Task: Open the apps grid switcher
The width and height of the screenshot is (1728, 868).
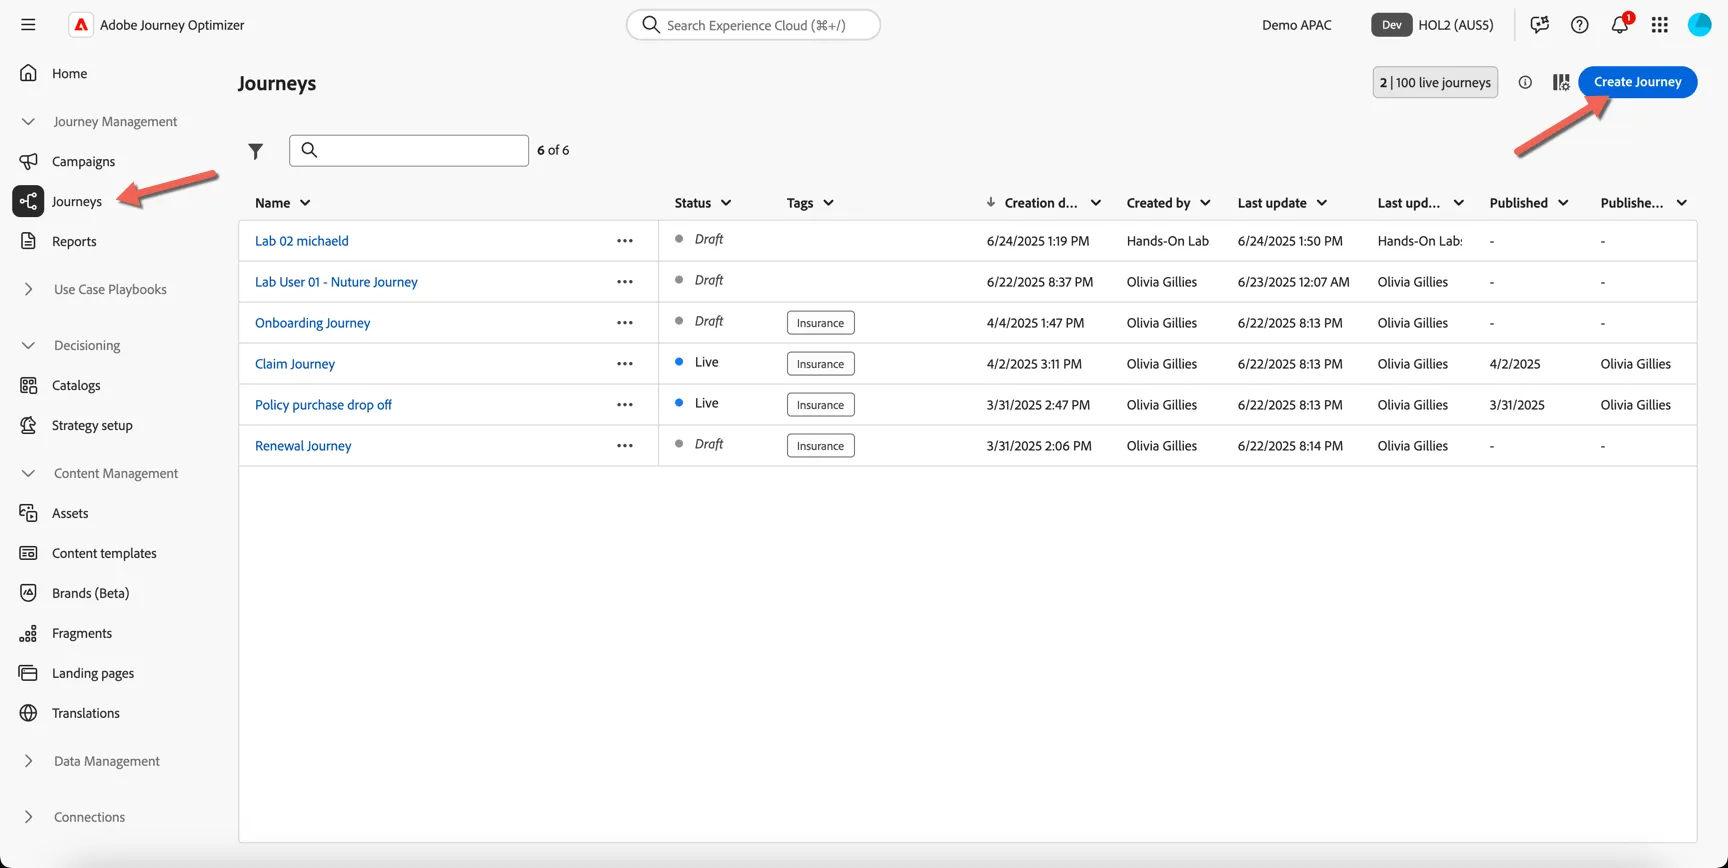Action: click(x=1659, y=25)
